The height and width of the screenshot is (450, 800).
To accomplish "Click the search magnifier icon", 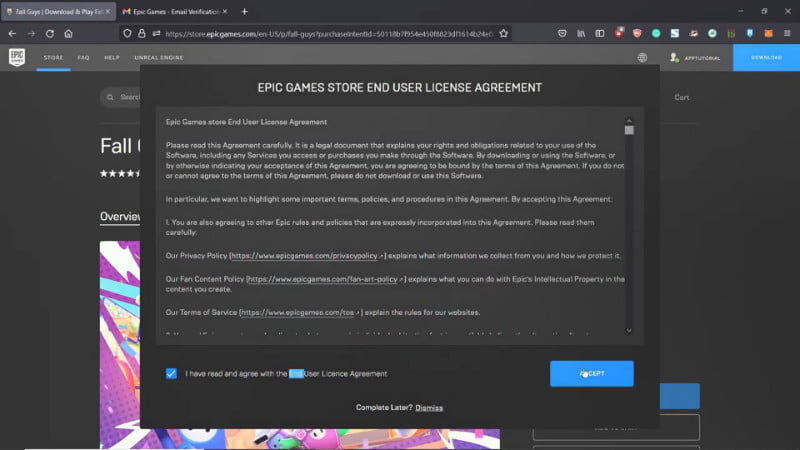I will [x=110, y=97].
